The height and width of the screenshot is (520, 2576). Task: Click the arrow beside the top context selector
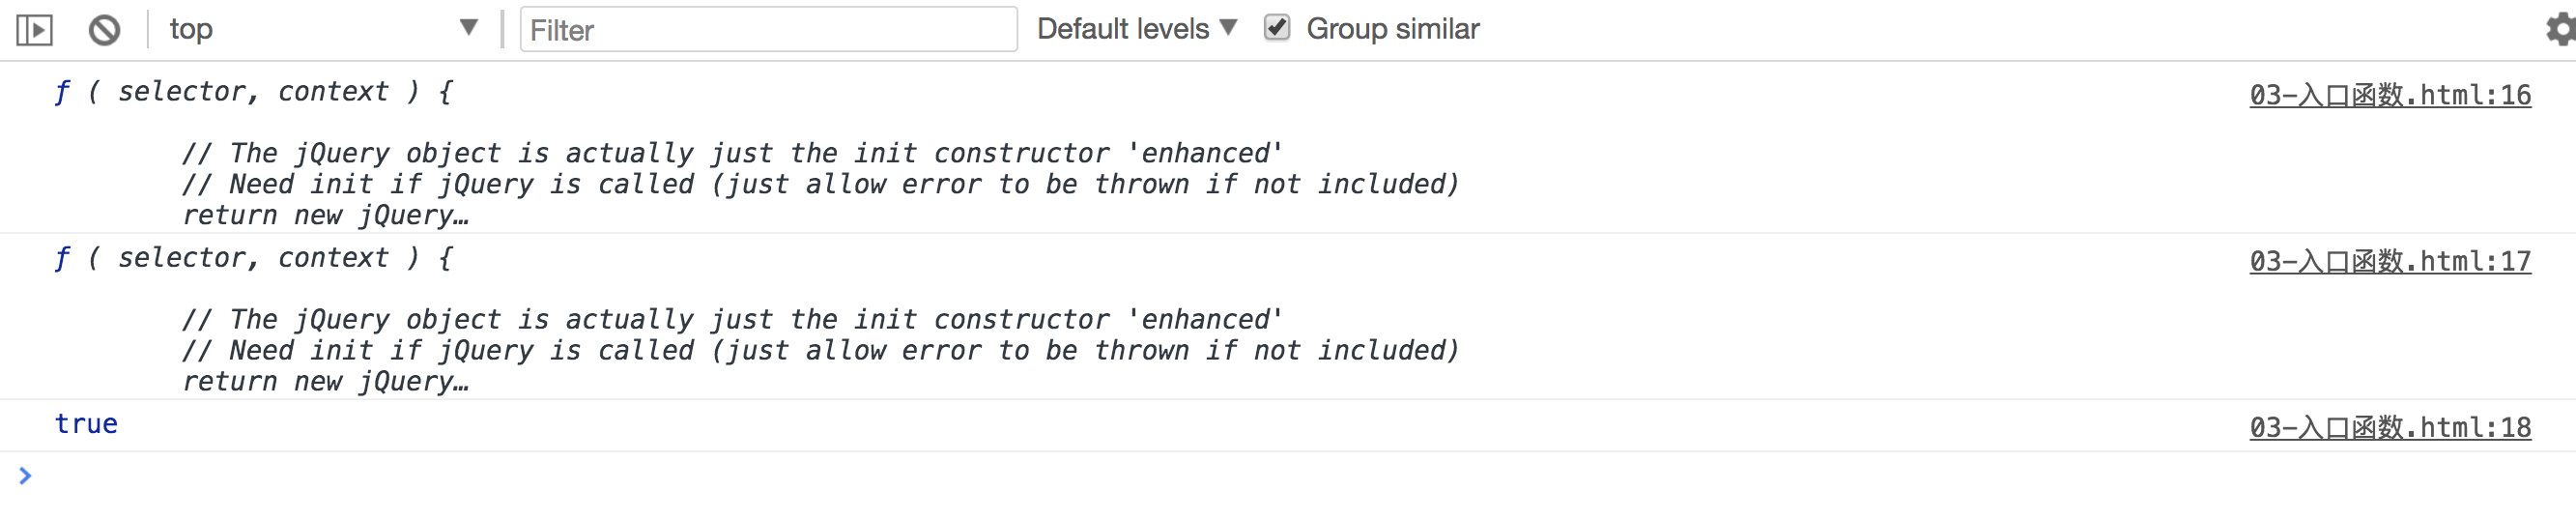468,28
